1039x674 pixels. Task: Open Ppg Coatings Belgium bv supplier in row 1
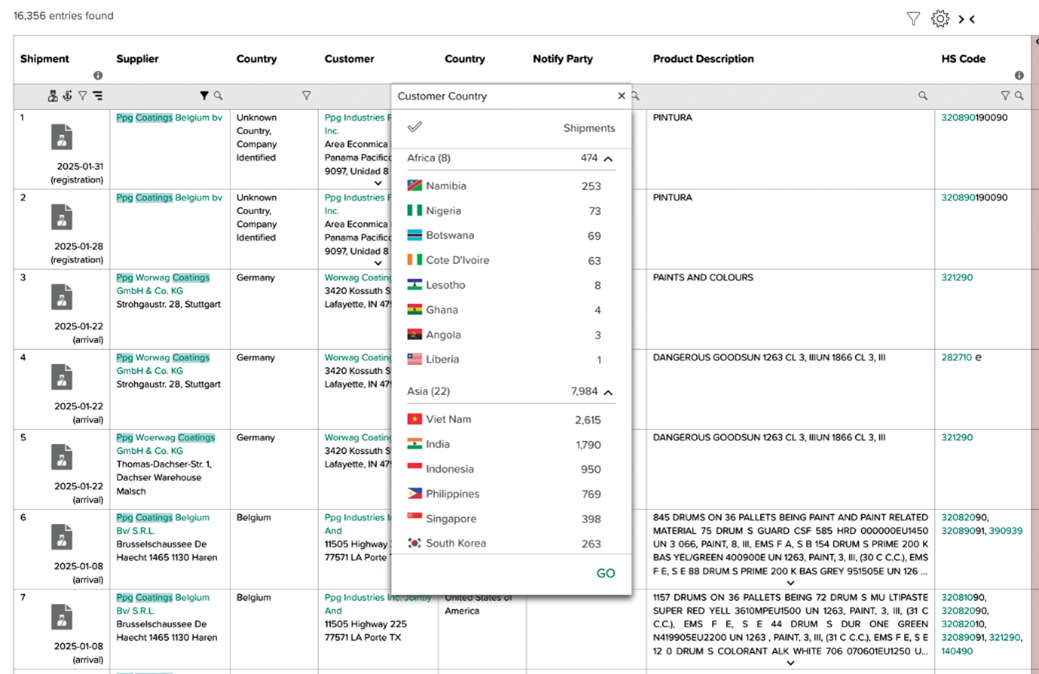(x=169, y=117)
